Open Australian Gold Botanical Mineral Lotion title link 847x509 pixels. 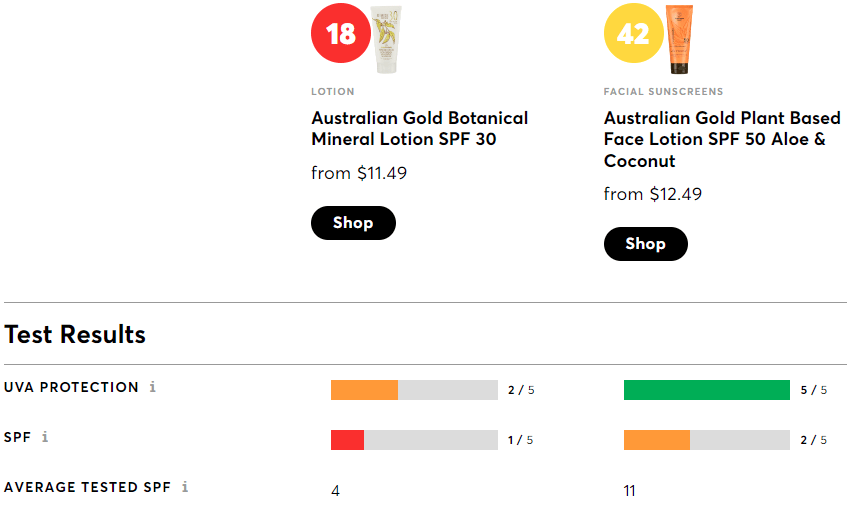419,129
